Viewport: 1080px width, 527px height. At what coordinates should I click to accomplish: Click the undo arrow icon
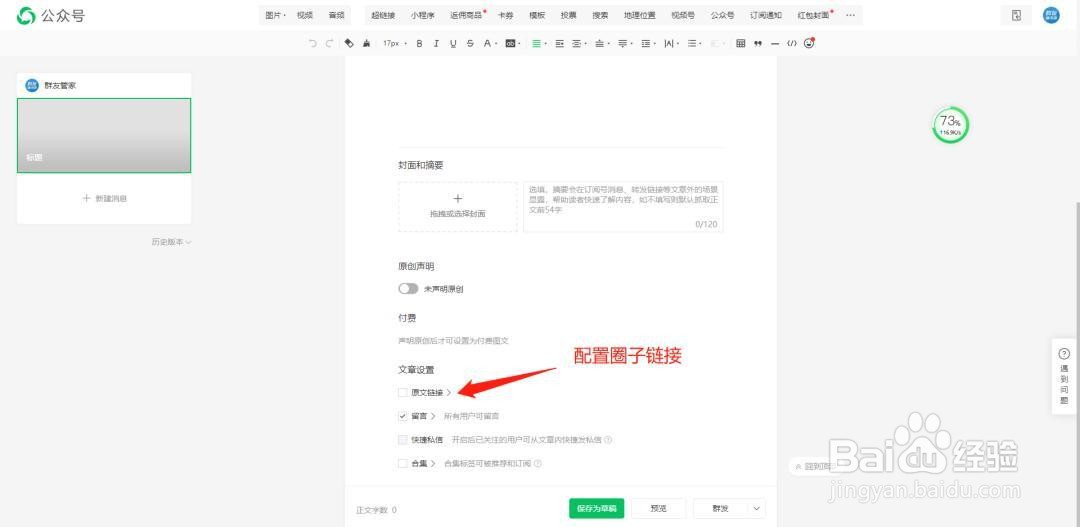coord(313,43)
